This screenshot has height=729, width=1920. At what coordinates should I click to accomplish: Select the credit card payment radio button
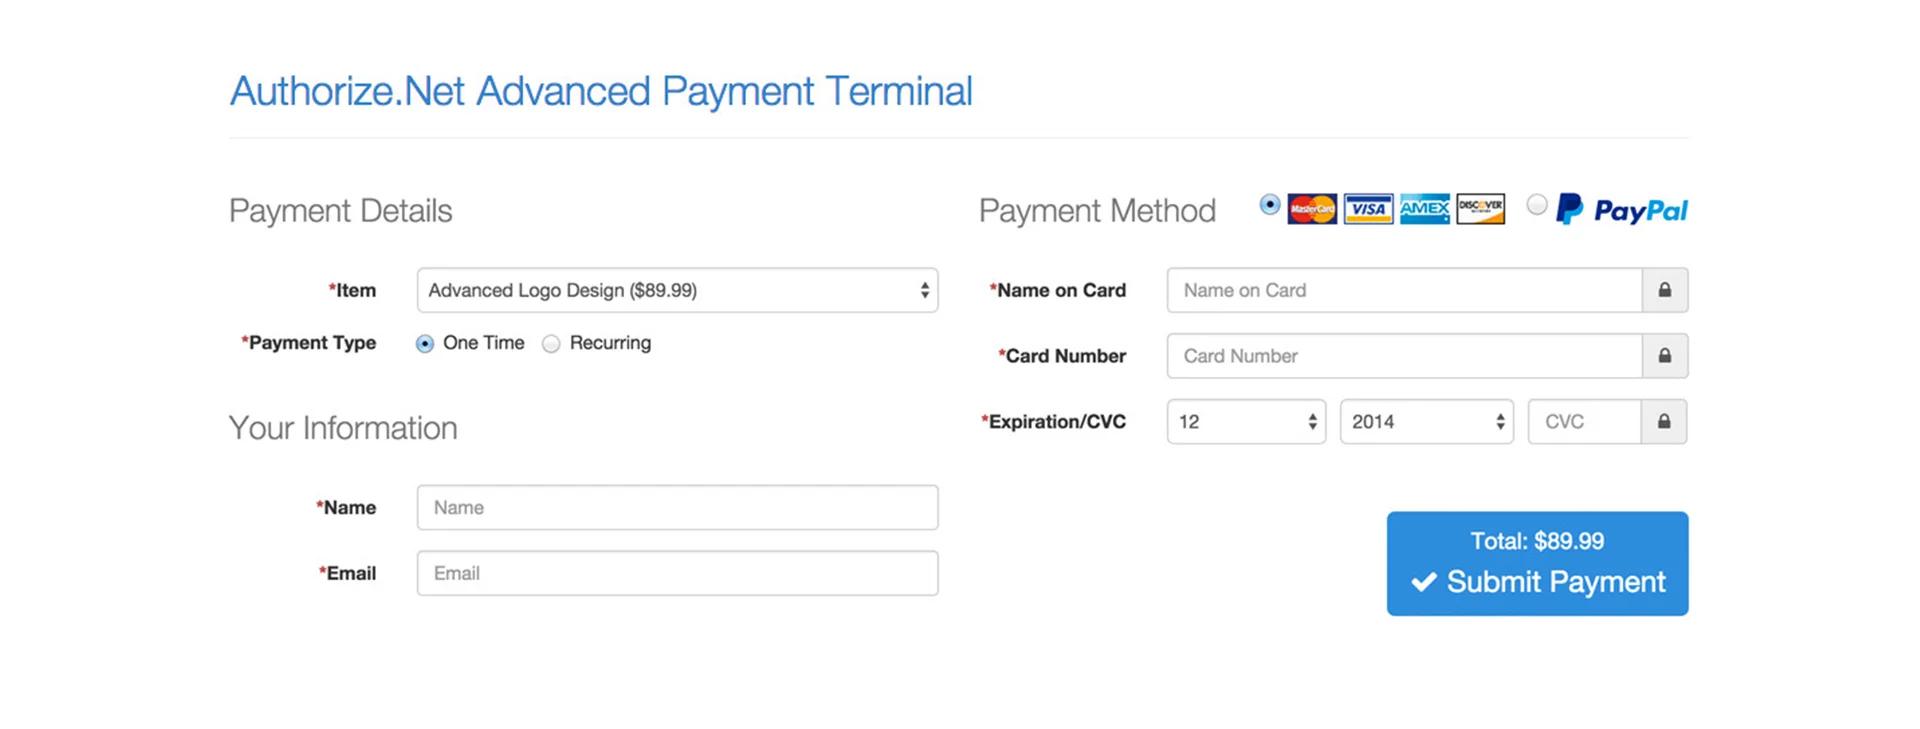click(1270, 205)
